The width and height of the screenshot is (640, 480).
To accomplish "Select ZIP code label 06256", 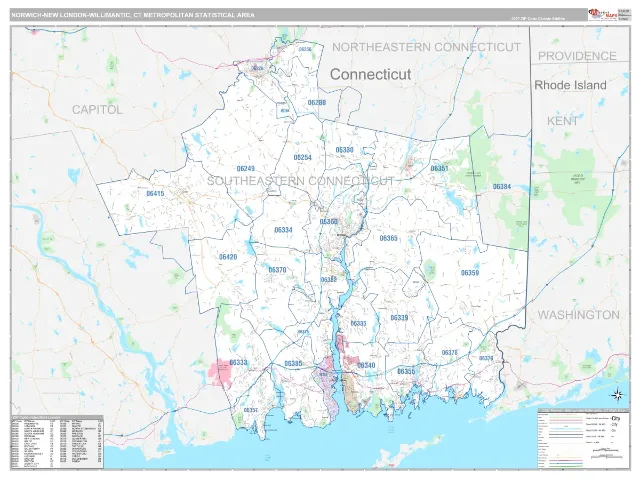I will pyautogui.click(x=305, y=49).
